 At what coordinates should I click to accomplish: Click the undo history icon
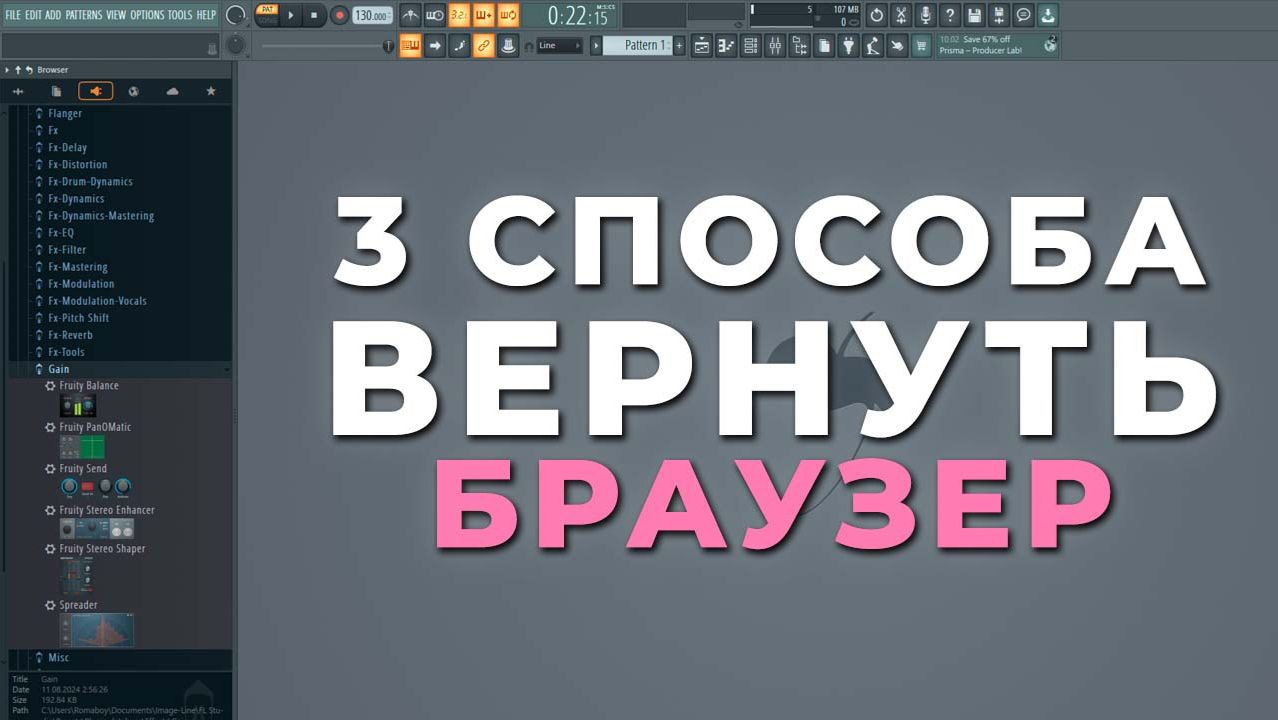click(876, 15)
